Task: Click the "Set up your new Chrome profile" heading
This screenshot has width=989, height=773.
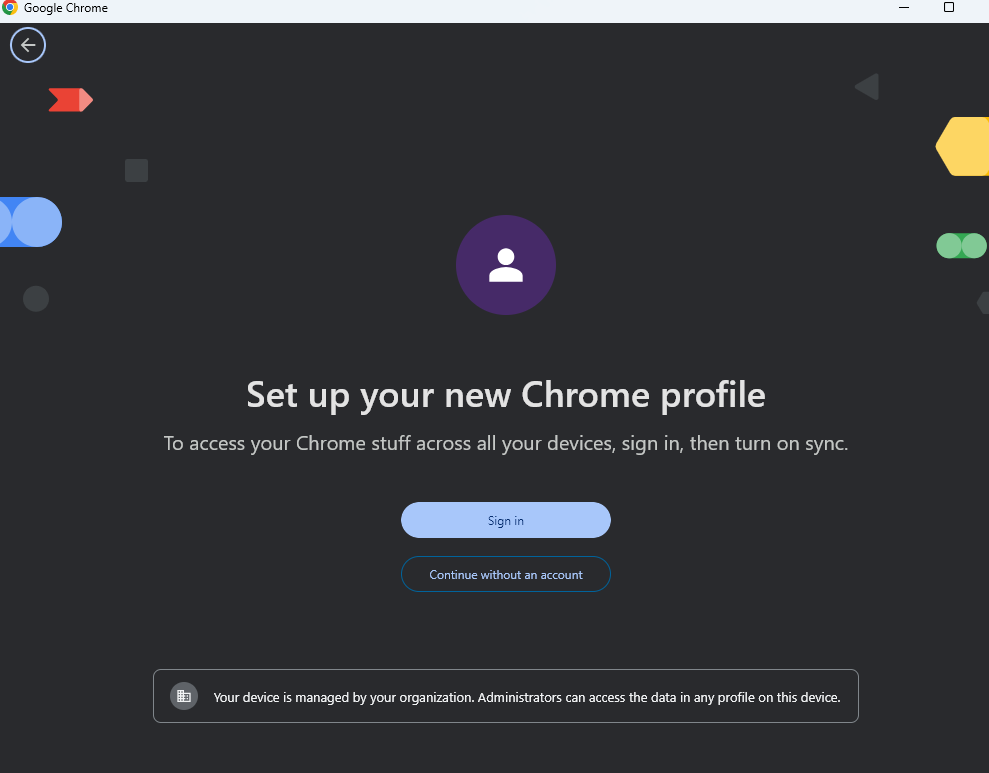Action: pyautogui.click(x=506, y=395)
